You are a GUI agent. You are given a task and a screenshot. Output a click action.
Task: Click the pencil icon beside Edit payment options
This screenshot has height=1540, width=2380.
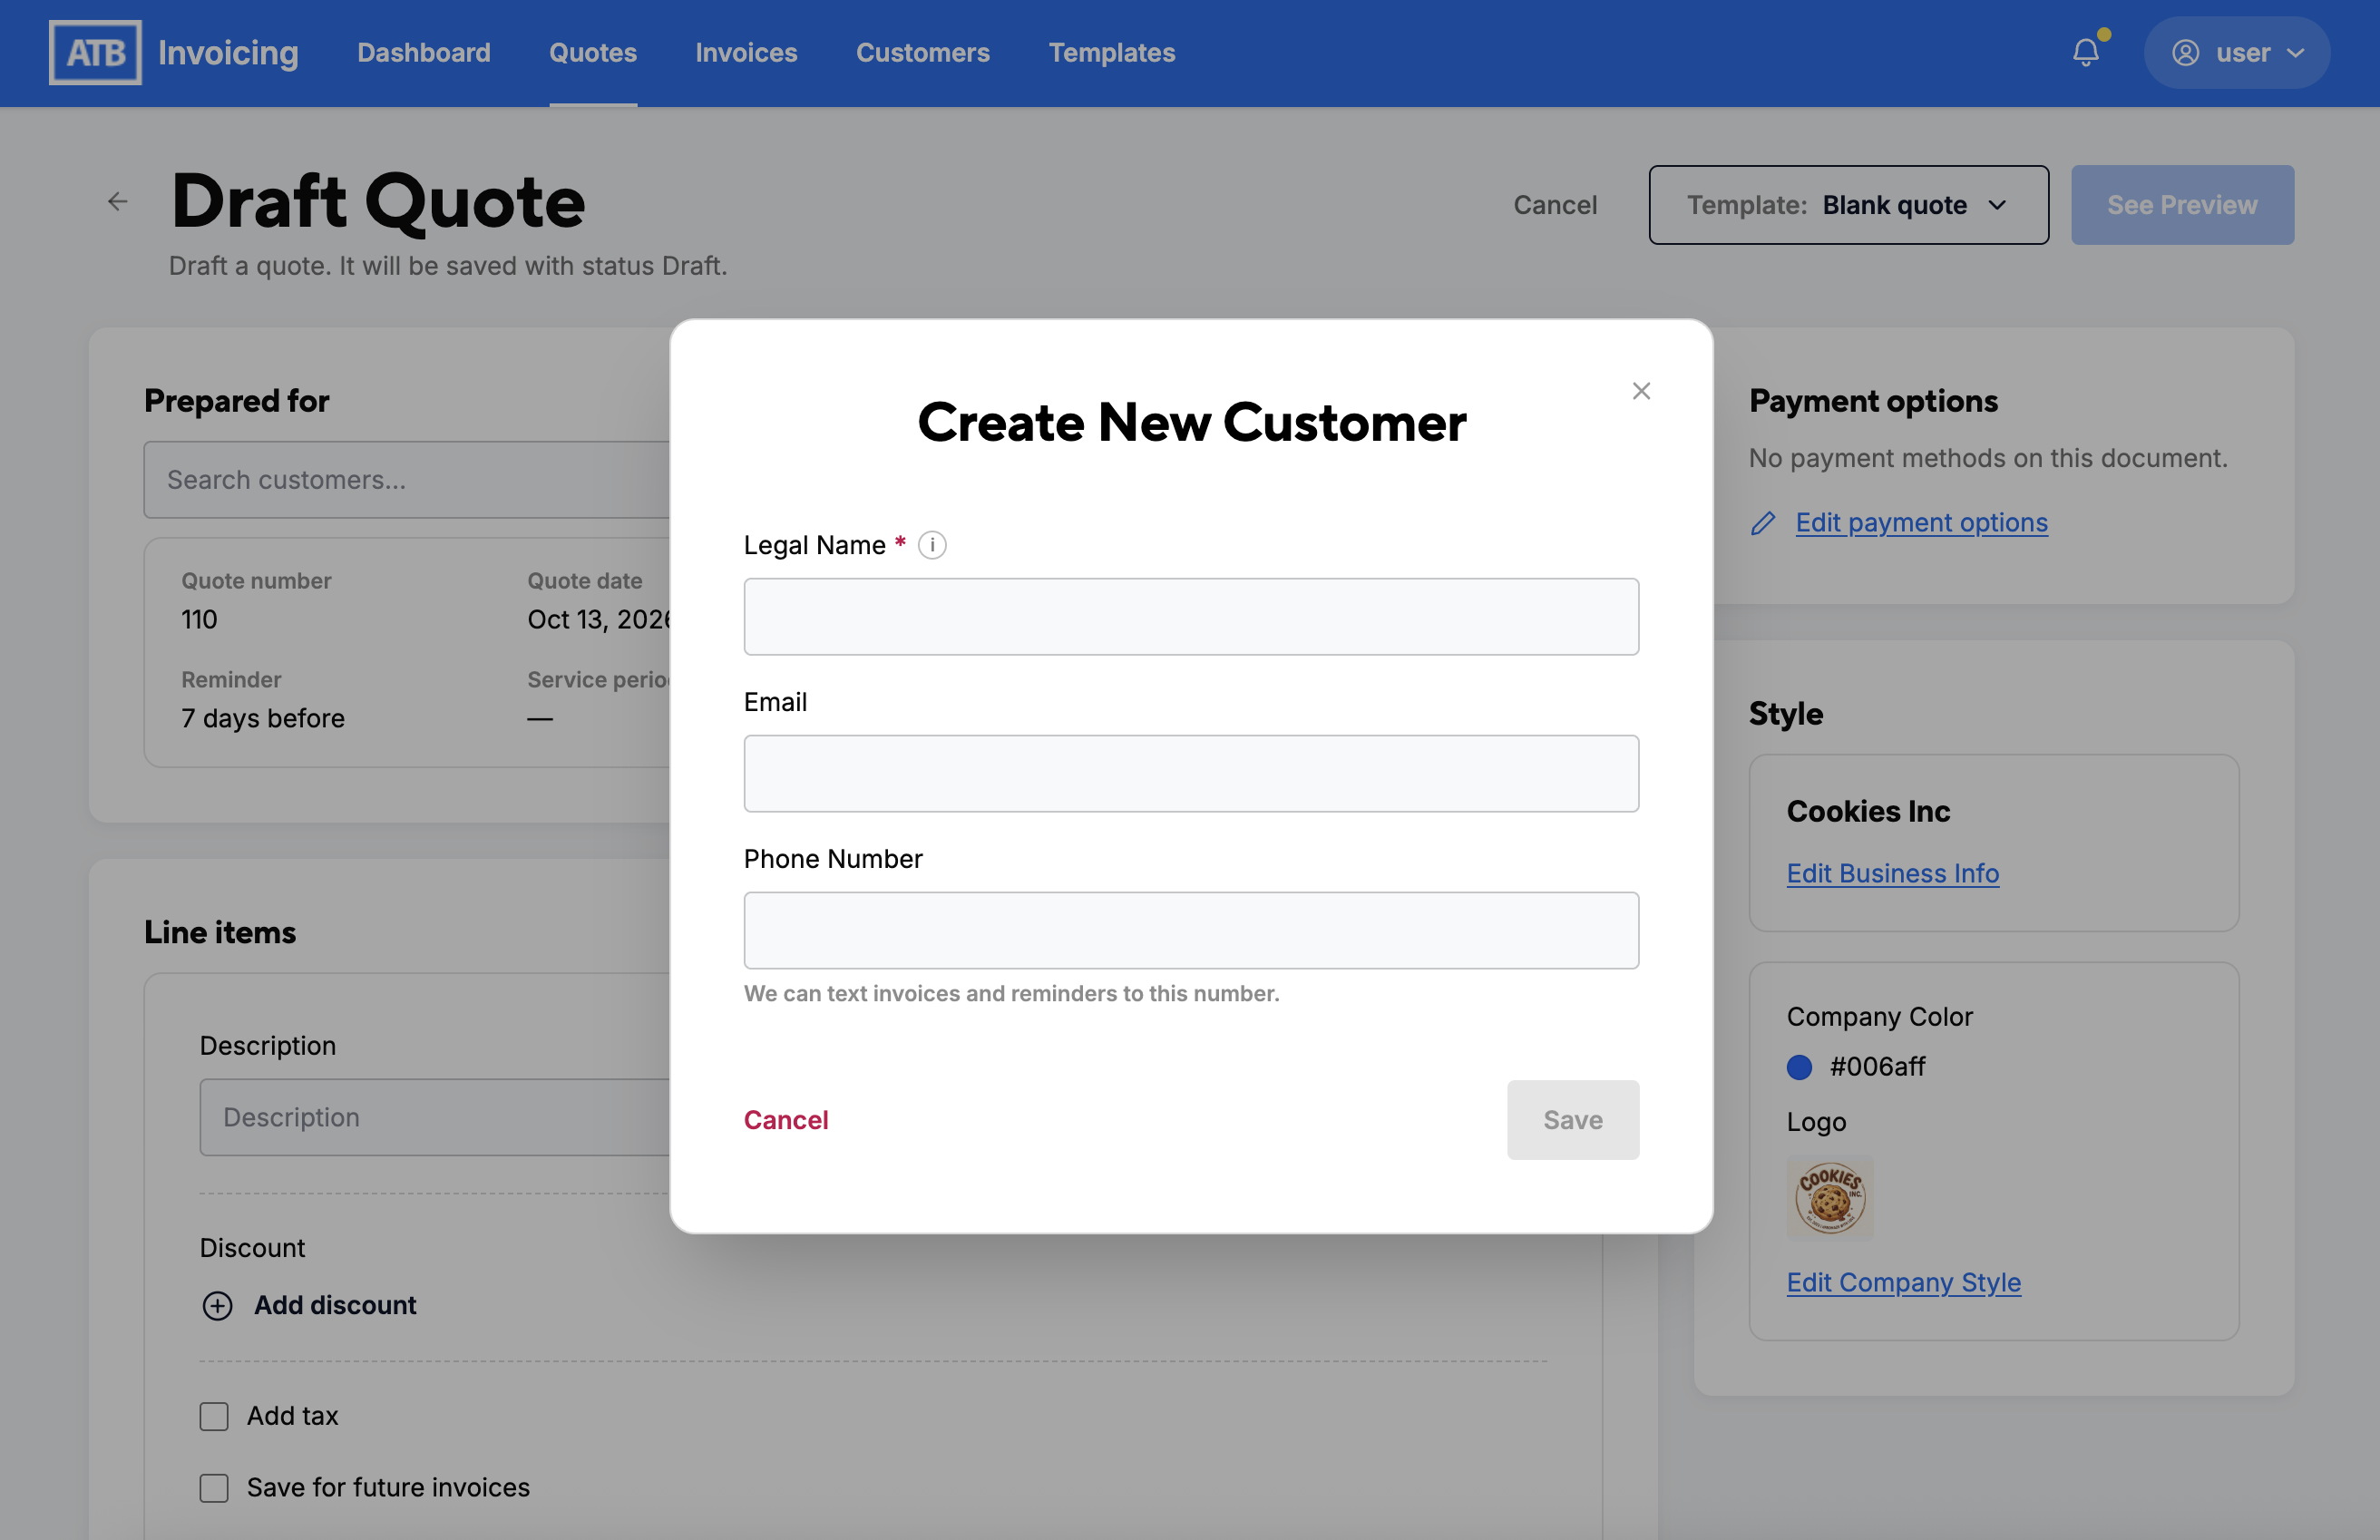(1763, 523)
